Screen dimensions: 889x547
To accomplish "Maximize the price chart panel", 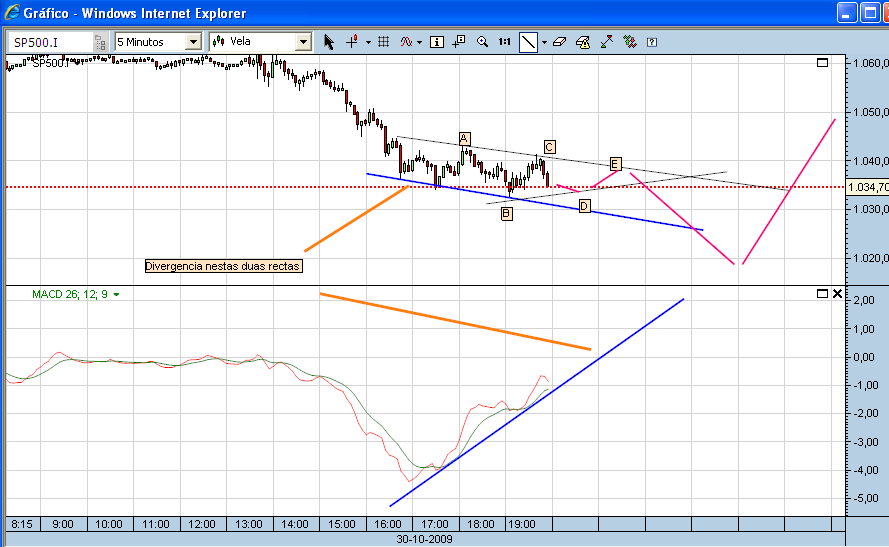I will click(x=822, y=62).
